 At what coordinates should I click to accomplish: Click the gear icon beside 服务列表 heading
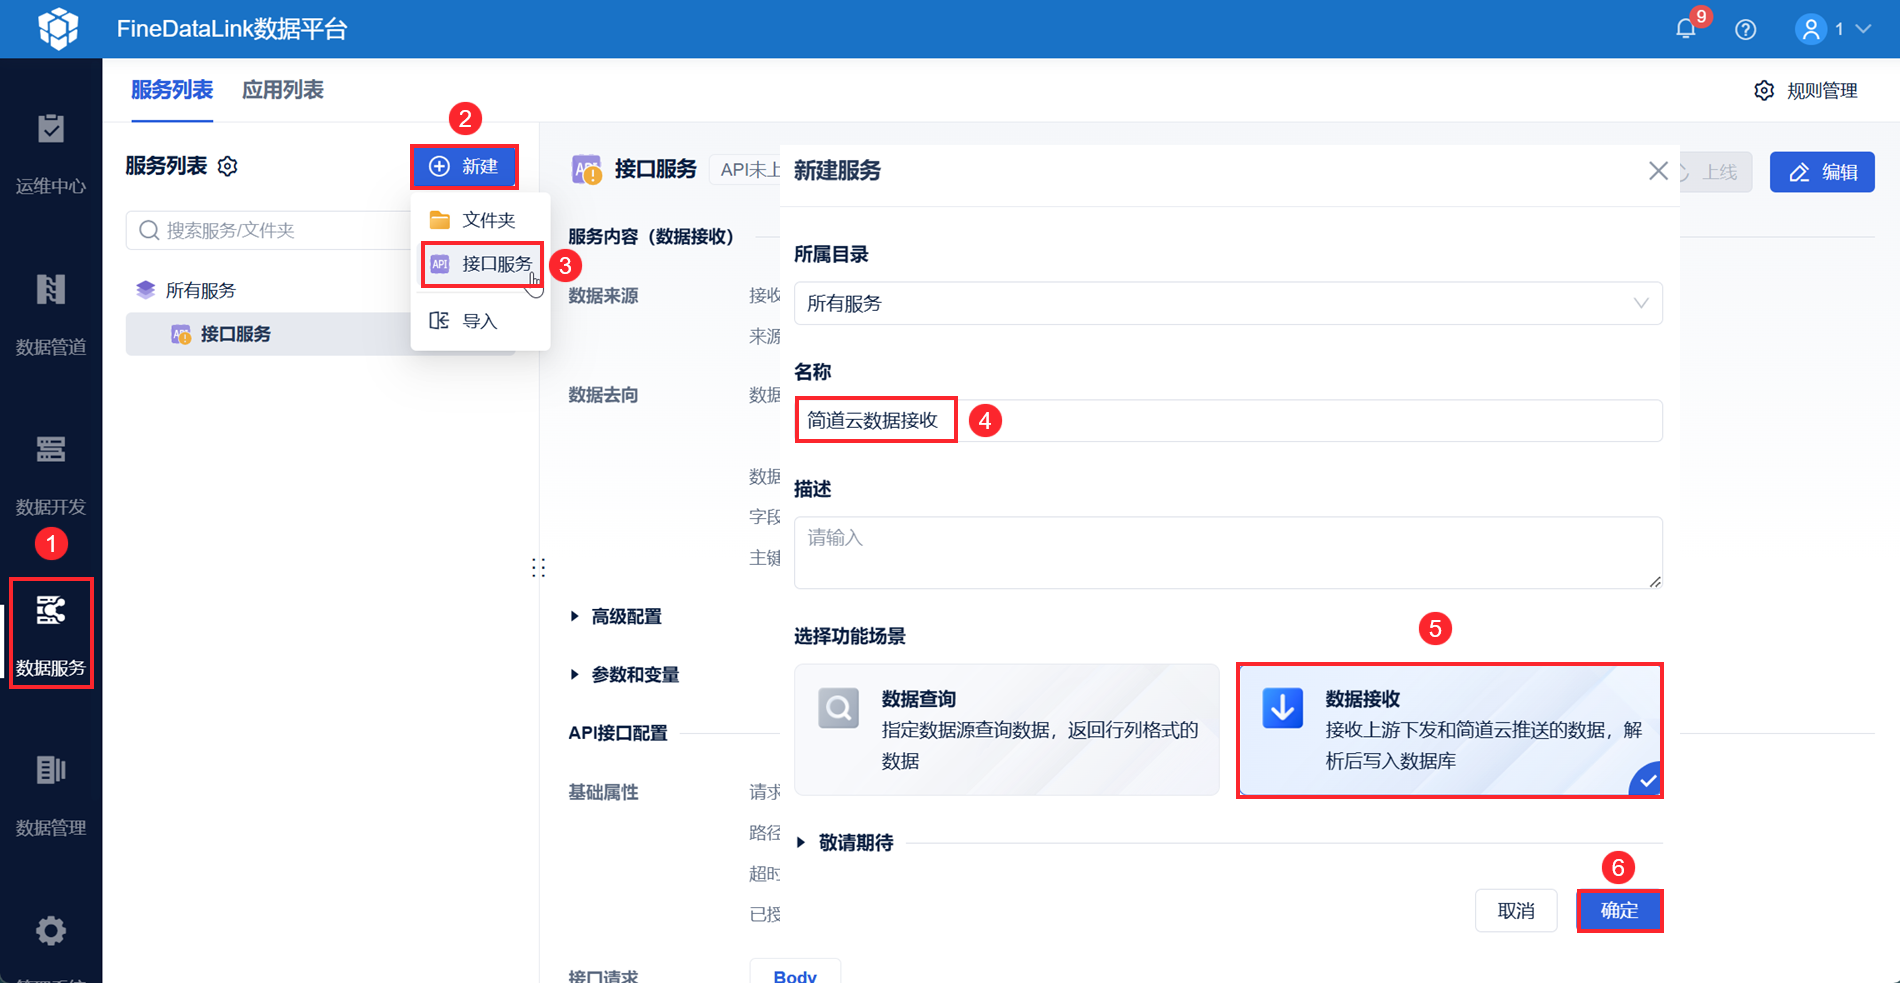pos(228,166)
